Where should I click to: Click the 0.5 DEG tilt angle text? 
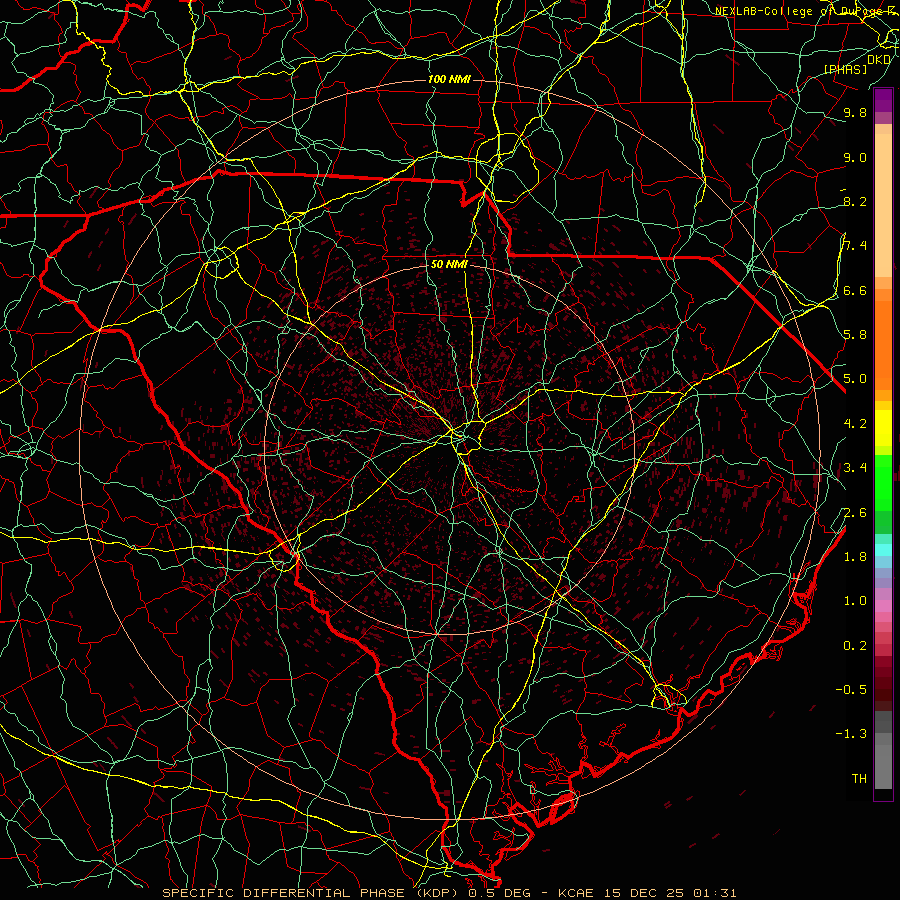pyautogui.click(x=498, y=893)
